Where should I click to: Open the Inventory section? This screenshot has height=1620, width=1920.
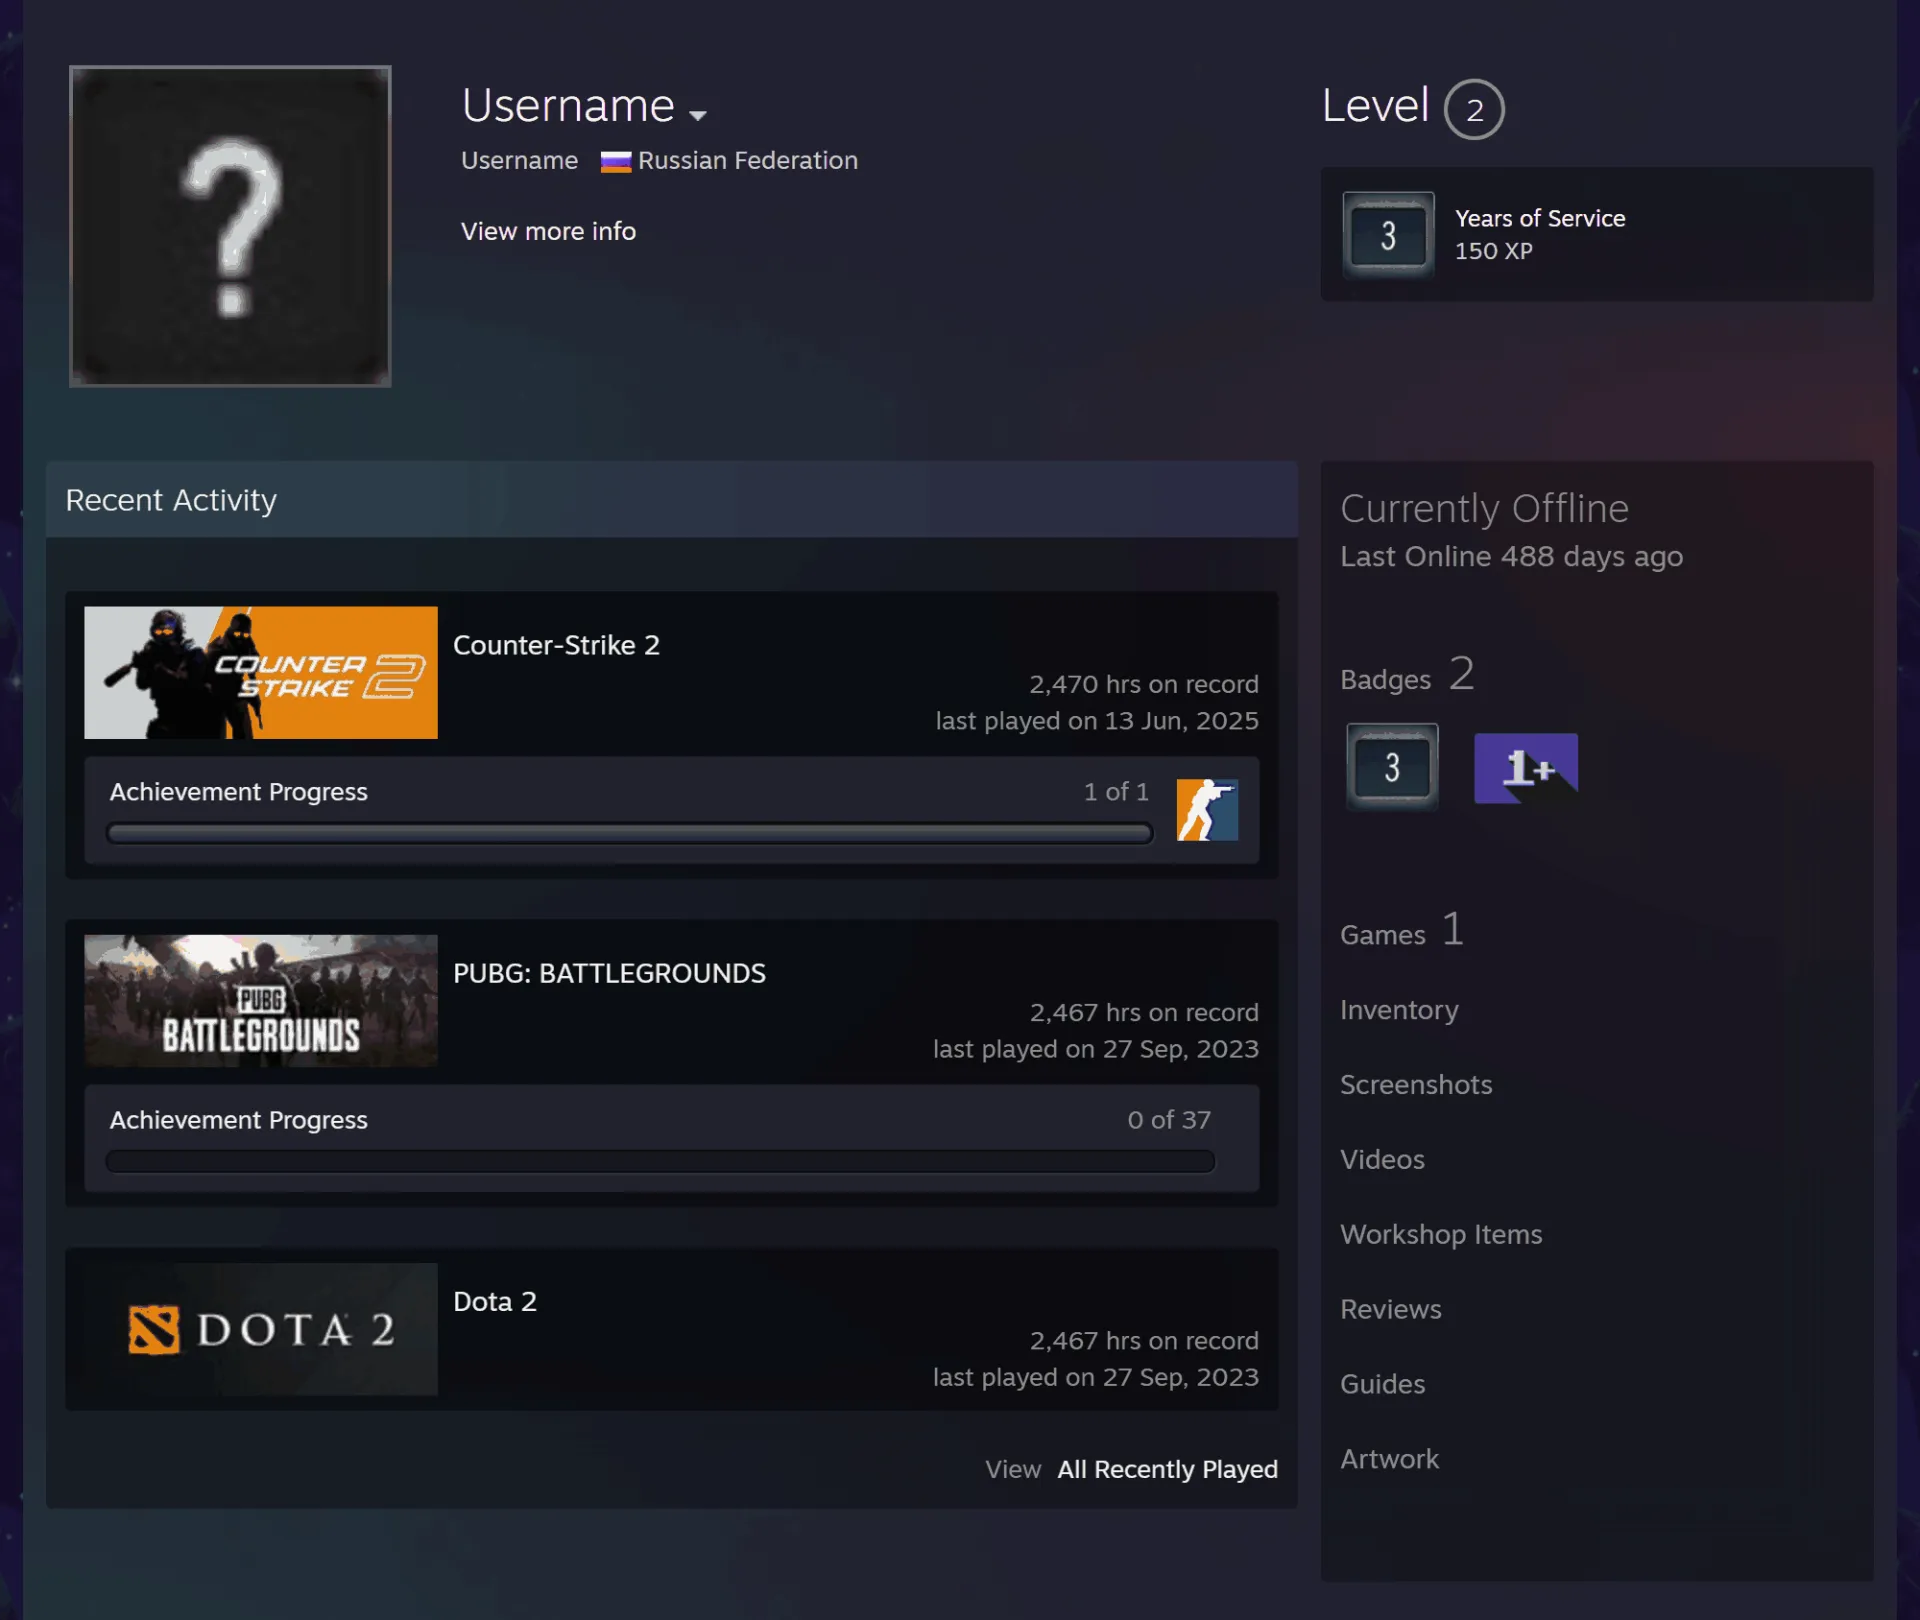coord(1399,1010)
